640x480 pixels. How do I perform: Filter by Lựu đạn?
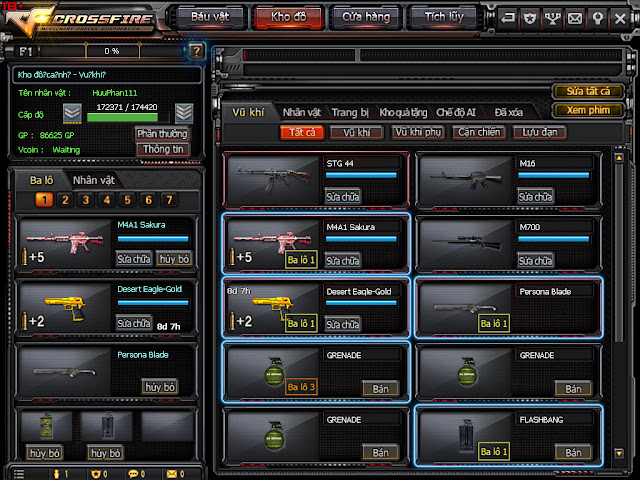click(540, 133)
